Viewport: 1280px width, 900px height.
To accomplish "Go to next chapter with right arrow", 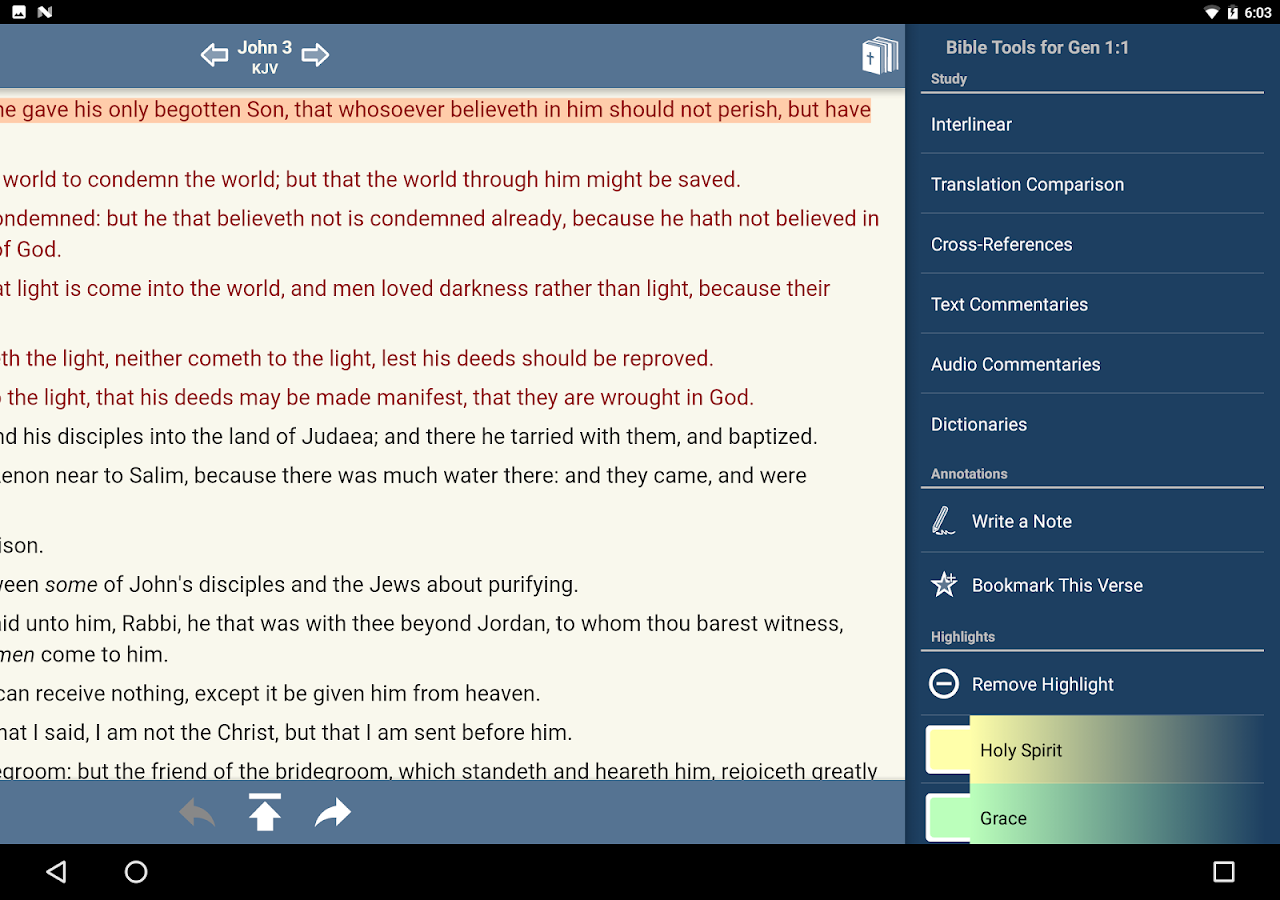I will pos(315,55).
